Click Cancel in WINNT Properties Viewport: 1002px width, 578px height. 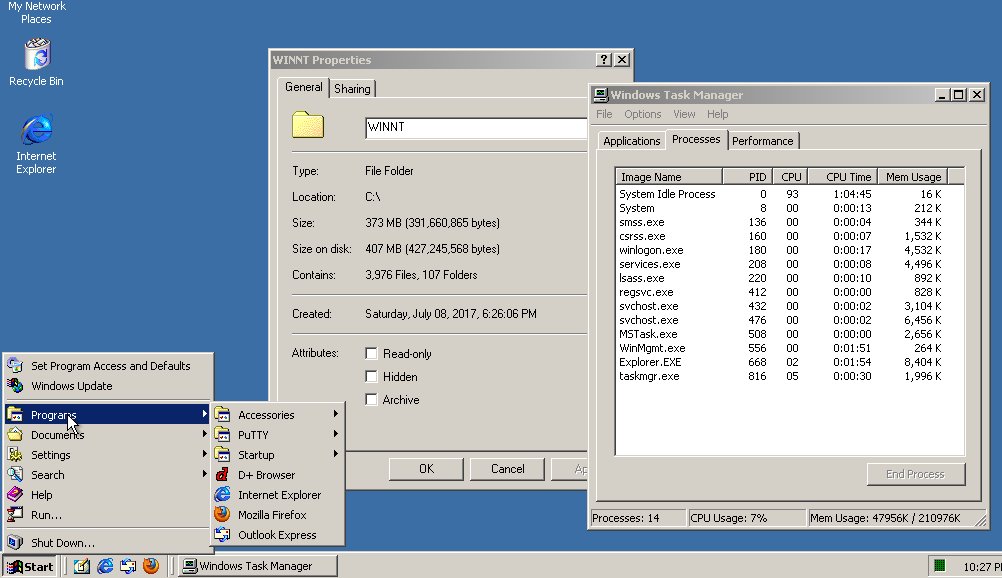point(507,469)
